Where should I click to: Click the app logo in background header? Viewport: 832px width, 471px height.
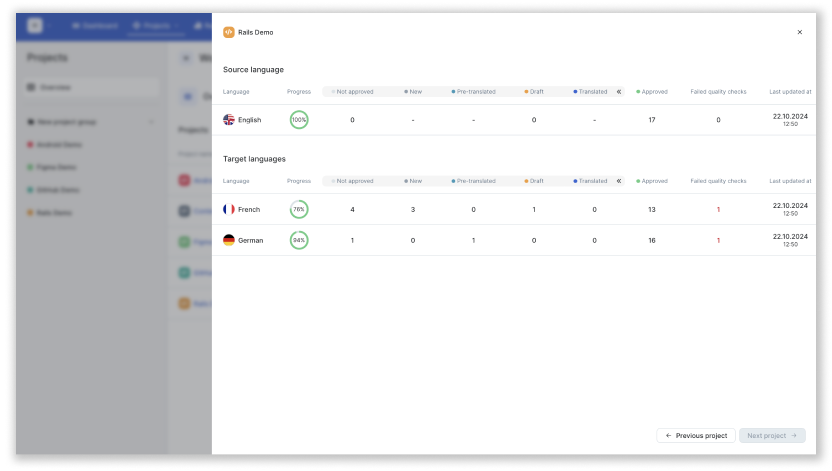35,25
